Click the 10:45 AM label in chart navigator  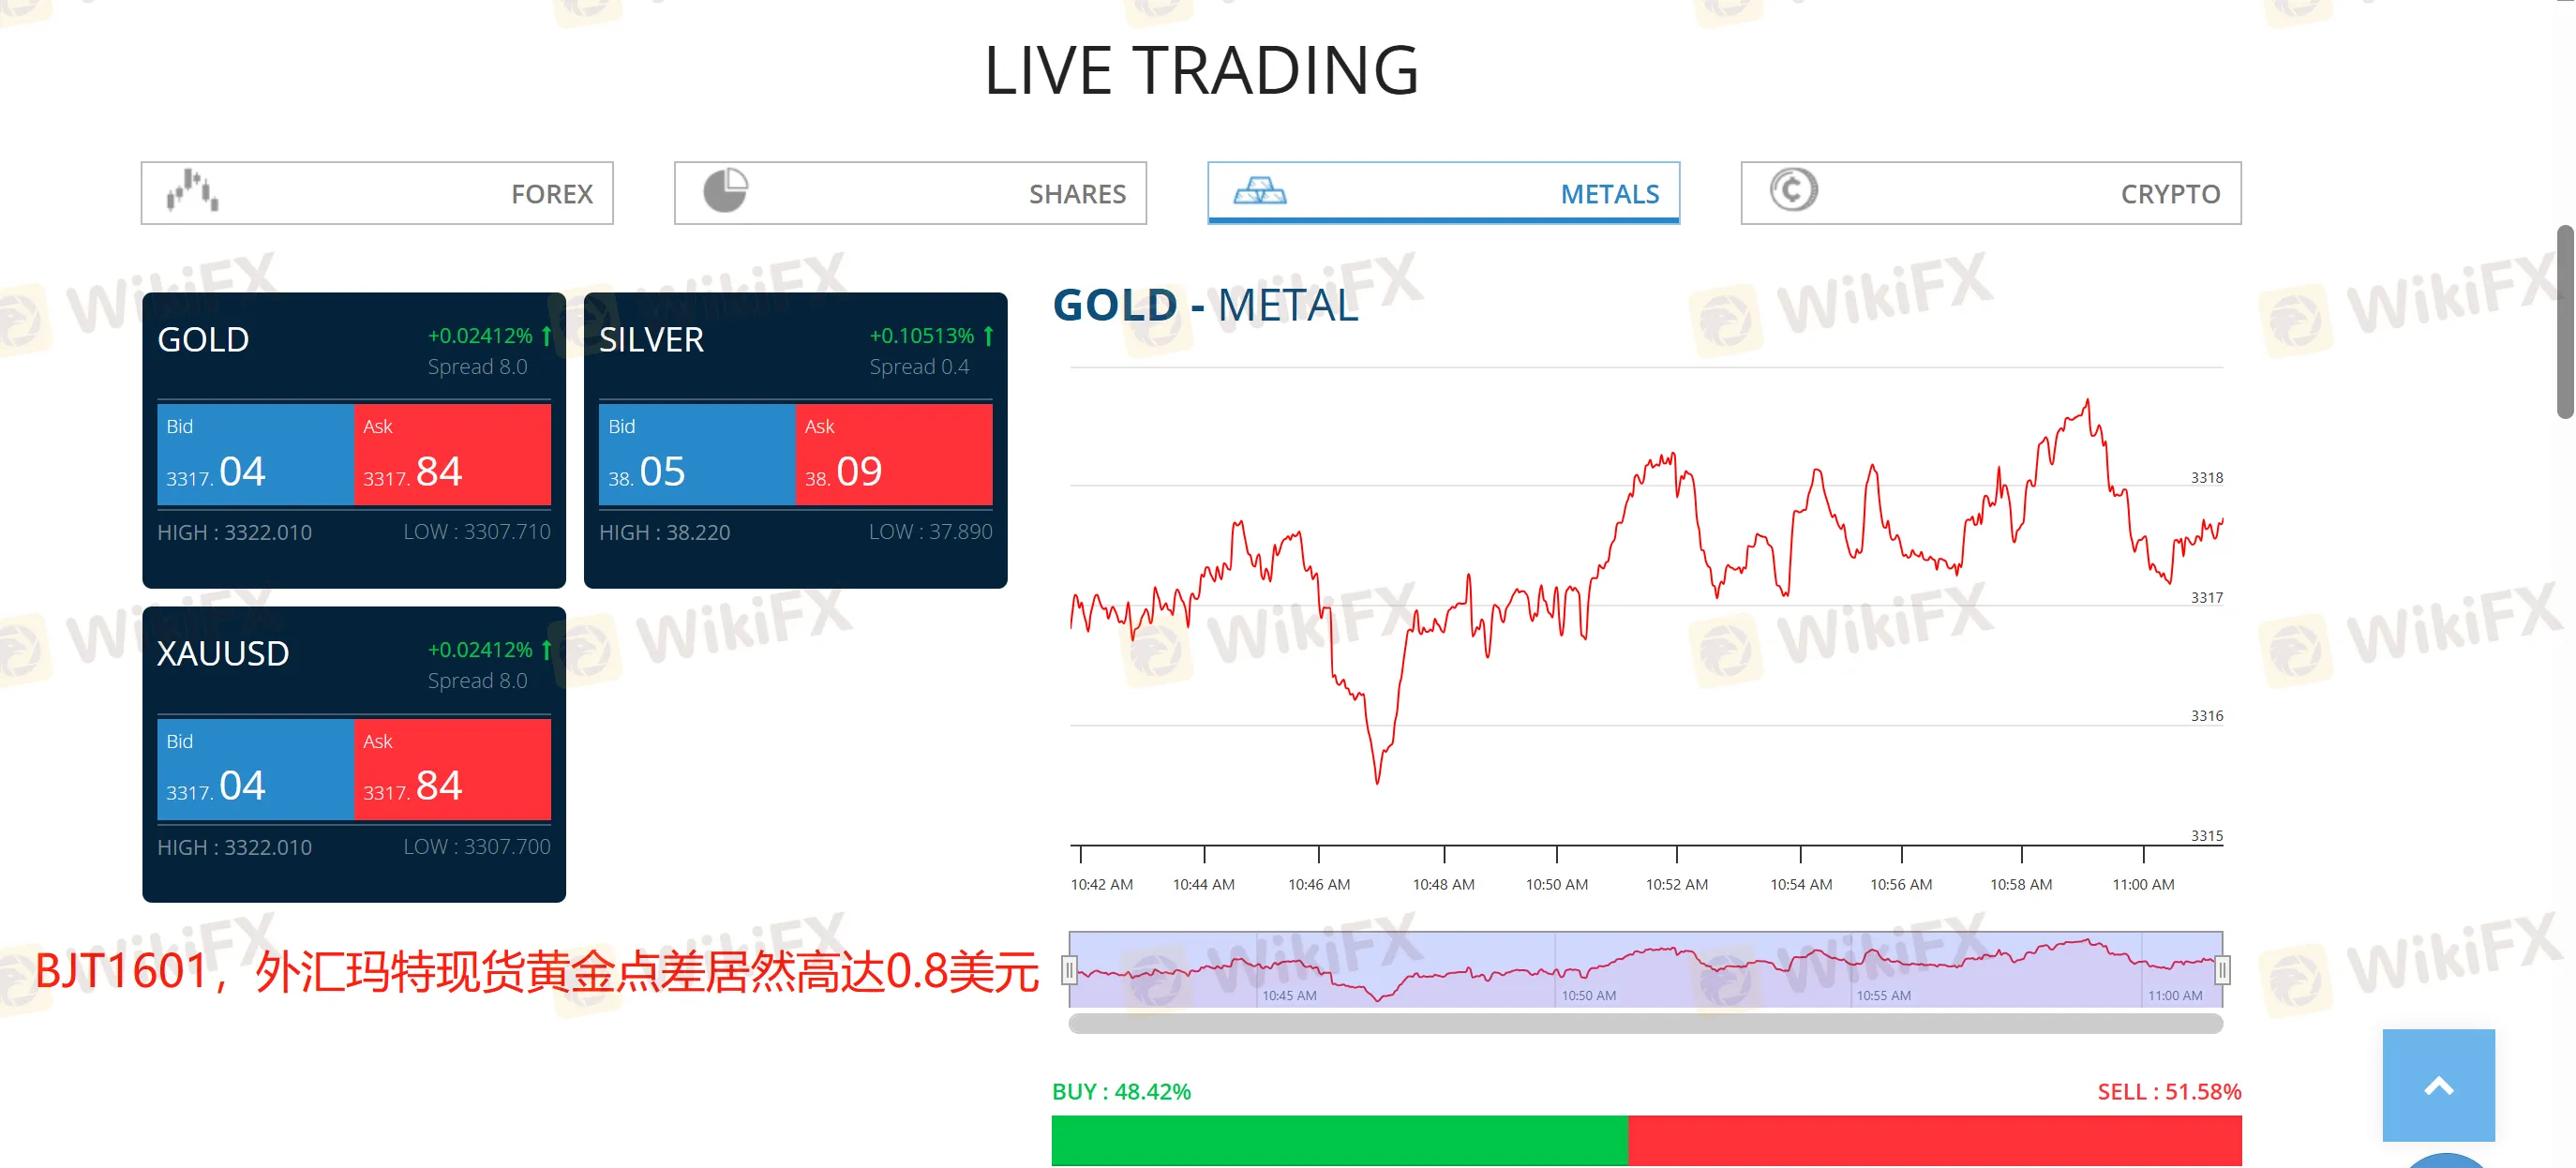[x=1289, y=996]
